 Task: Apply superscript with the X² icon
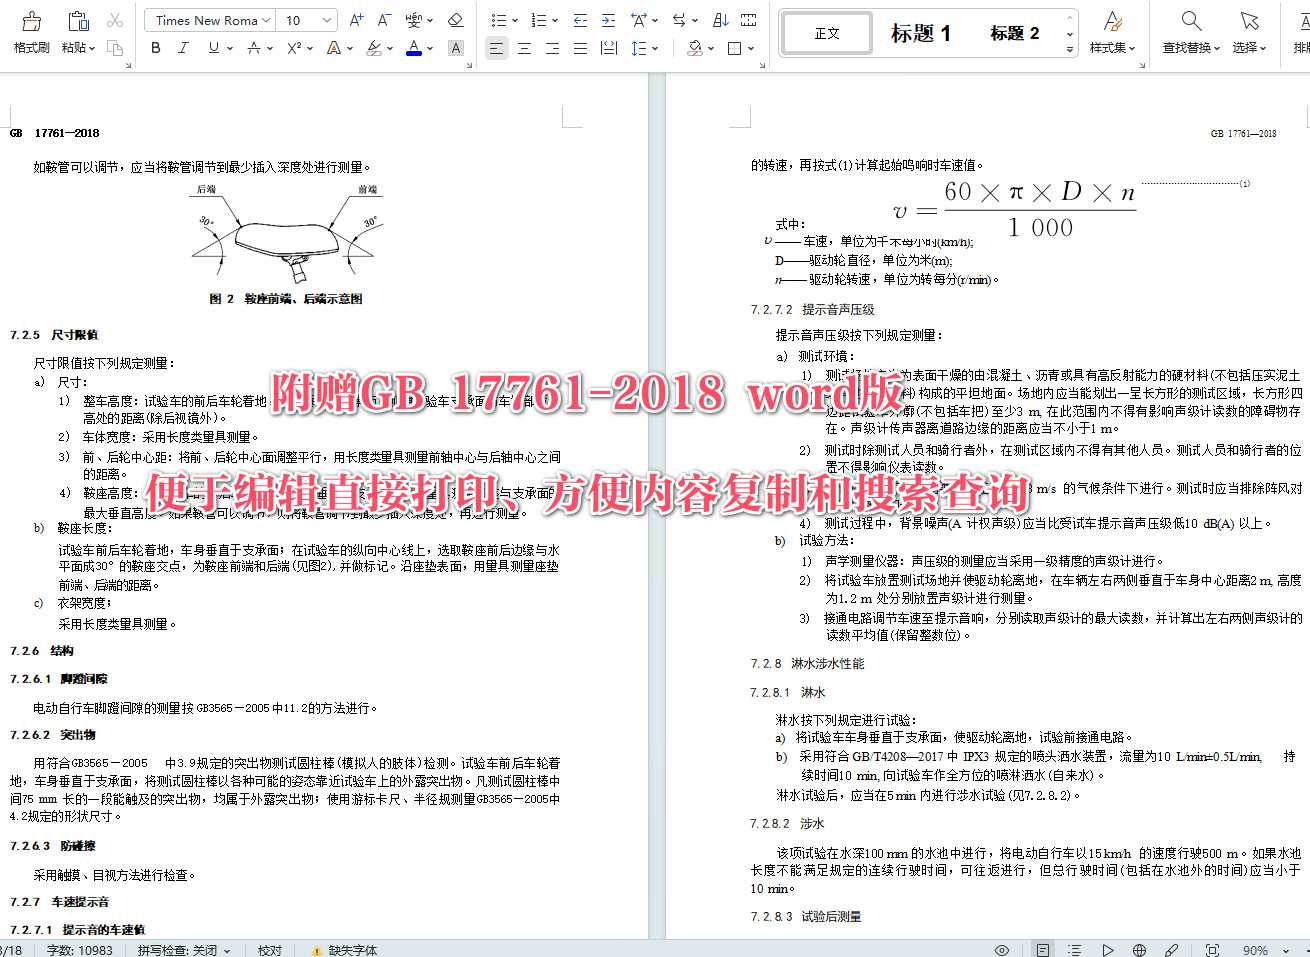tap(293, 47)
